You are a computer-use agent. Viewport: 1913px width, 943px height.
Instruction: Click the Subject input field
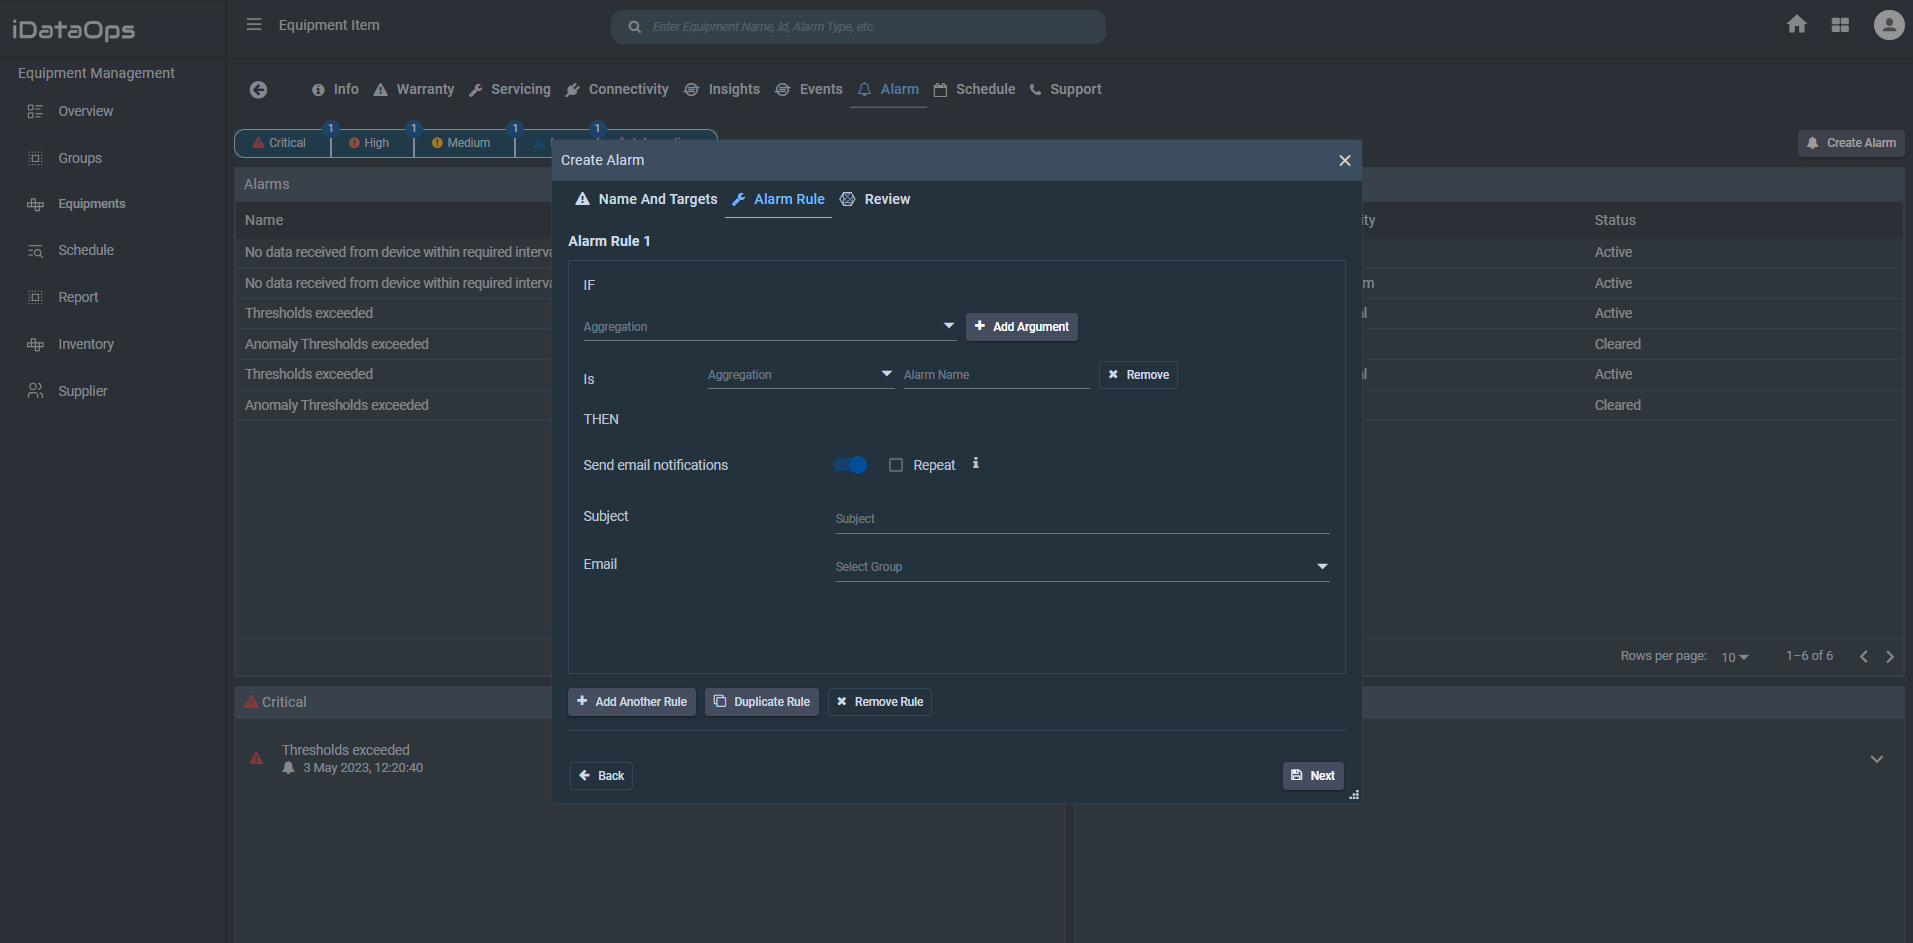coord(1081,519)
